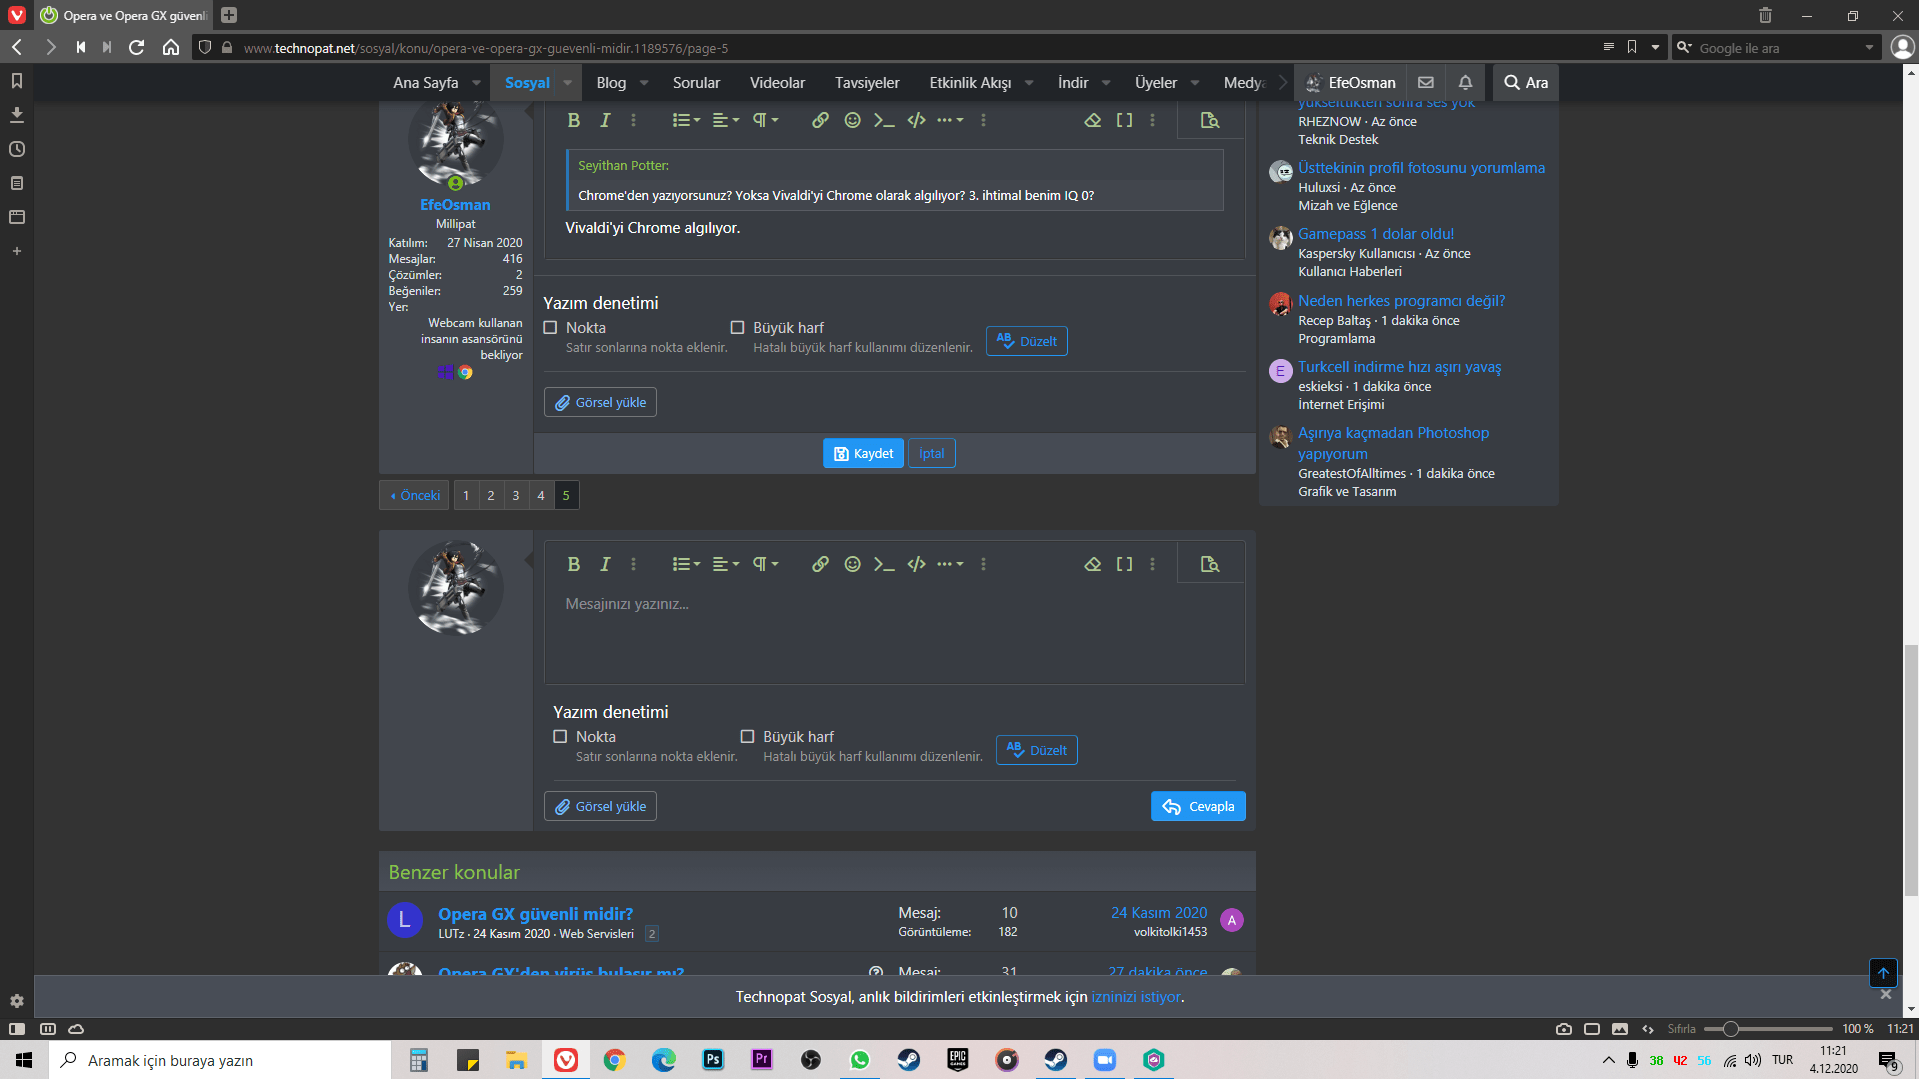Open the Vivaldi bookmarks side panel

point(17,81)
